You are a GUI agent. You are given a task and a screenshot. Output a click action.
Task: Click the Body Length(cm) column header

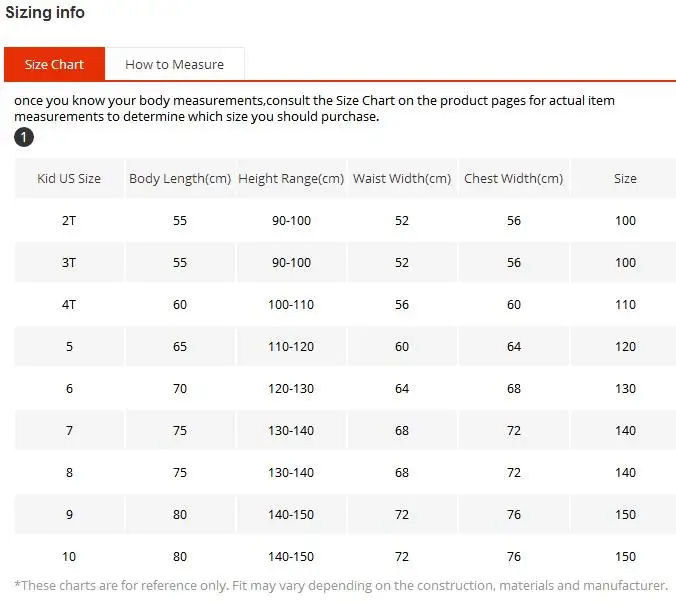(180, 179)
